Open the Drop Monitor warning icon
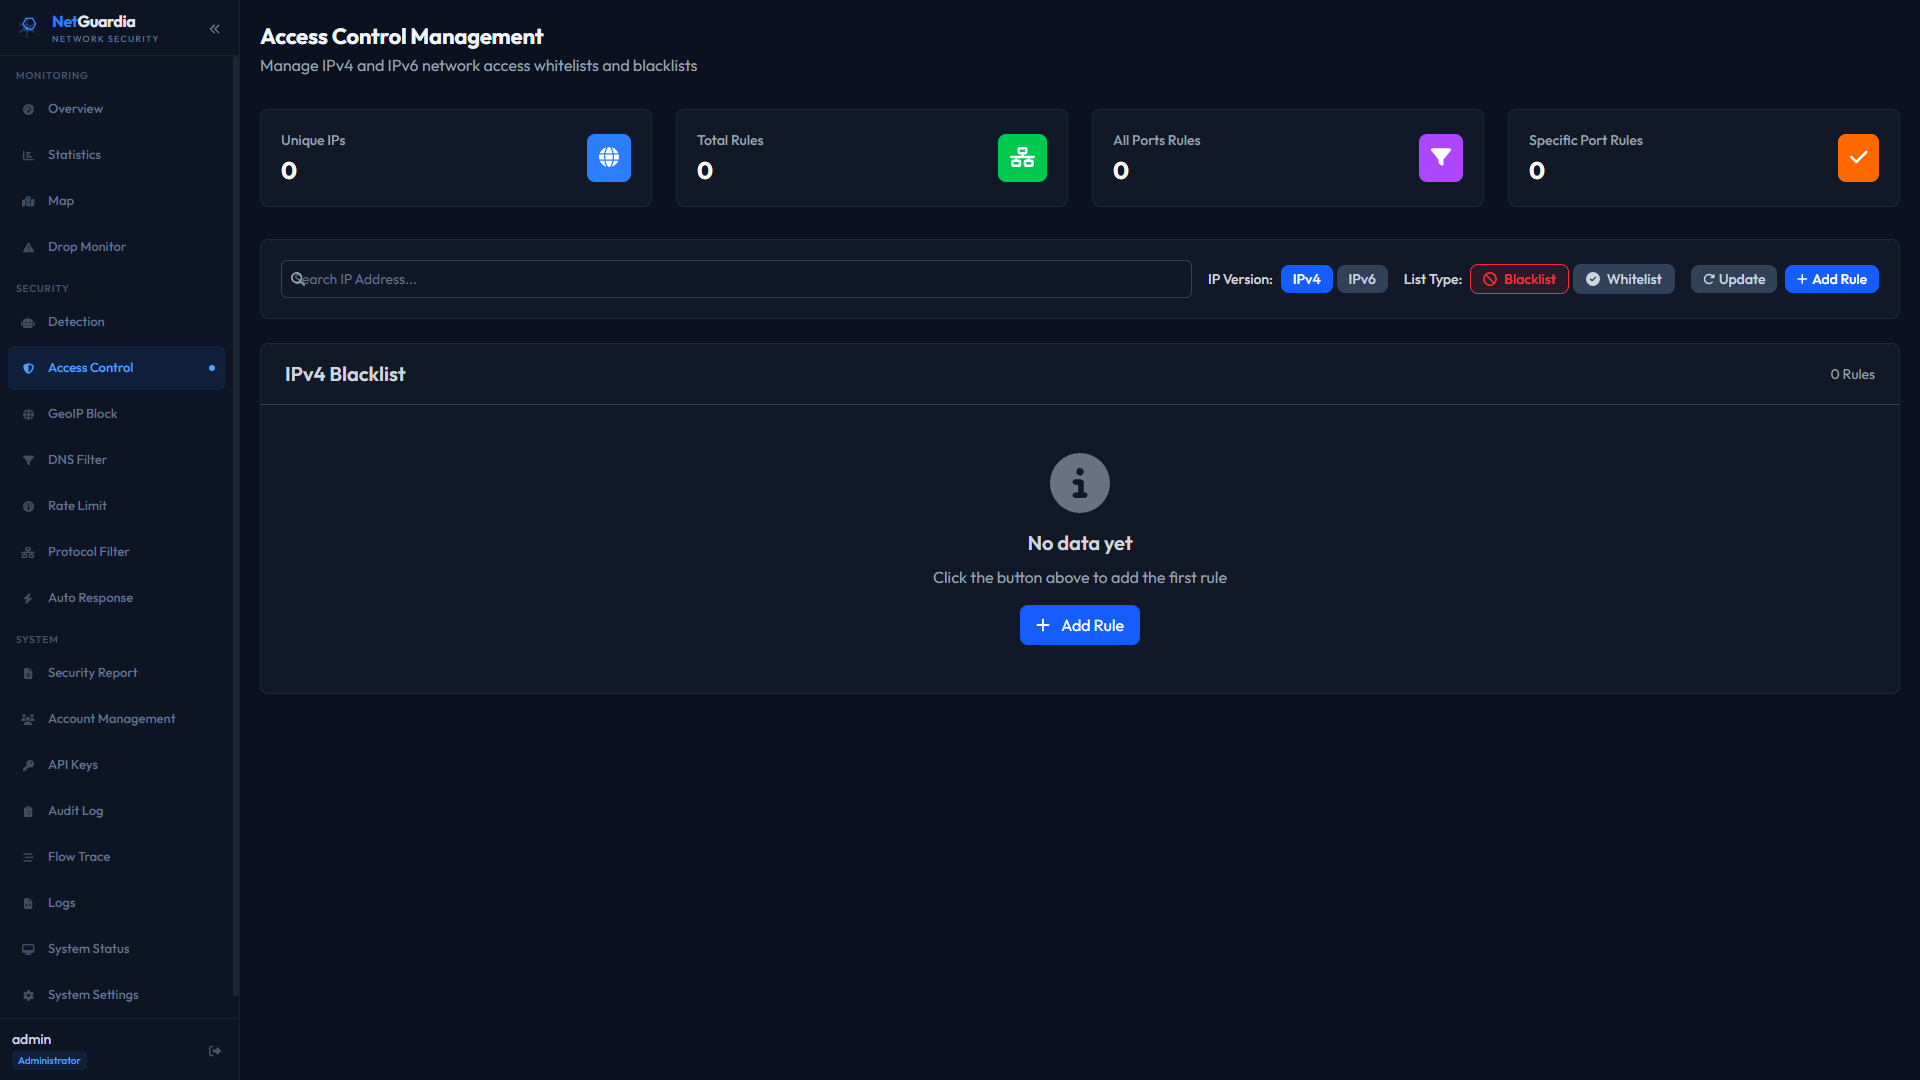Viewport: 1920px width, 1080px height. click(28, 248)
